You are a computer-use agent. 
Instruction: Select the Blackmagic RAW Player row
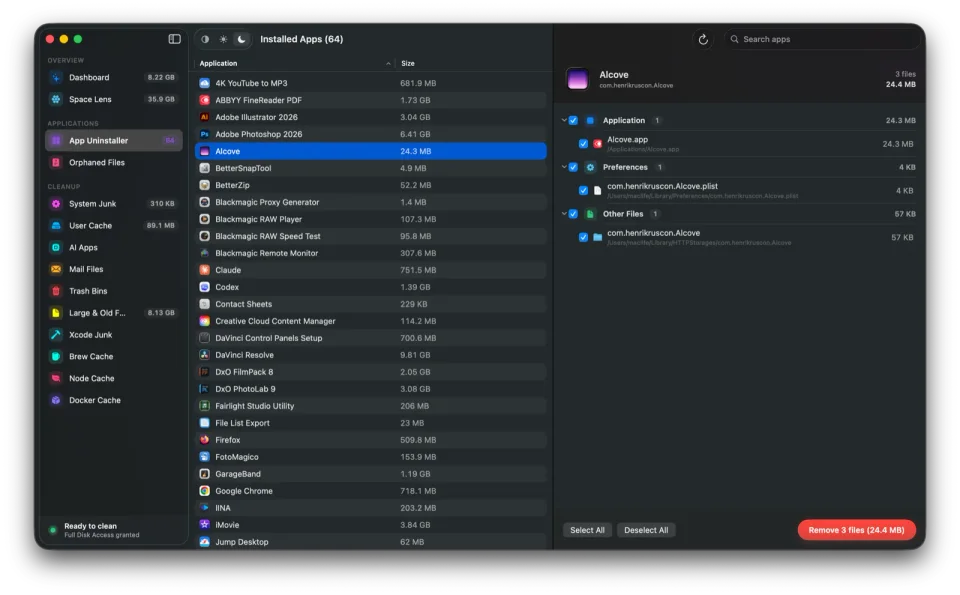371,219
